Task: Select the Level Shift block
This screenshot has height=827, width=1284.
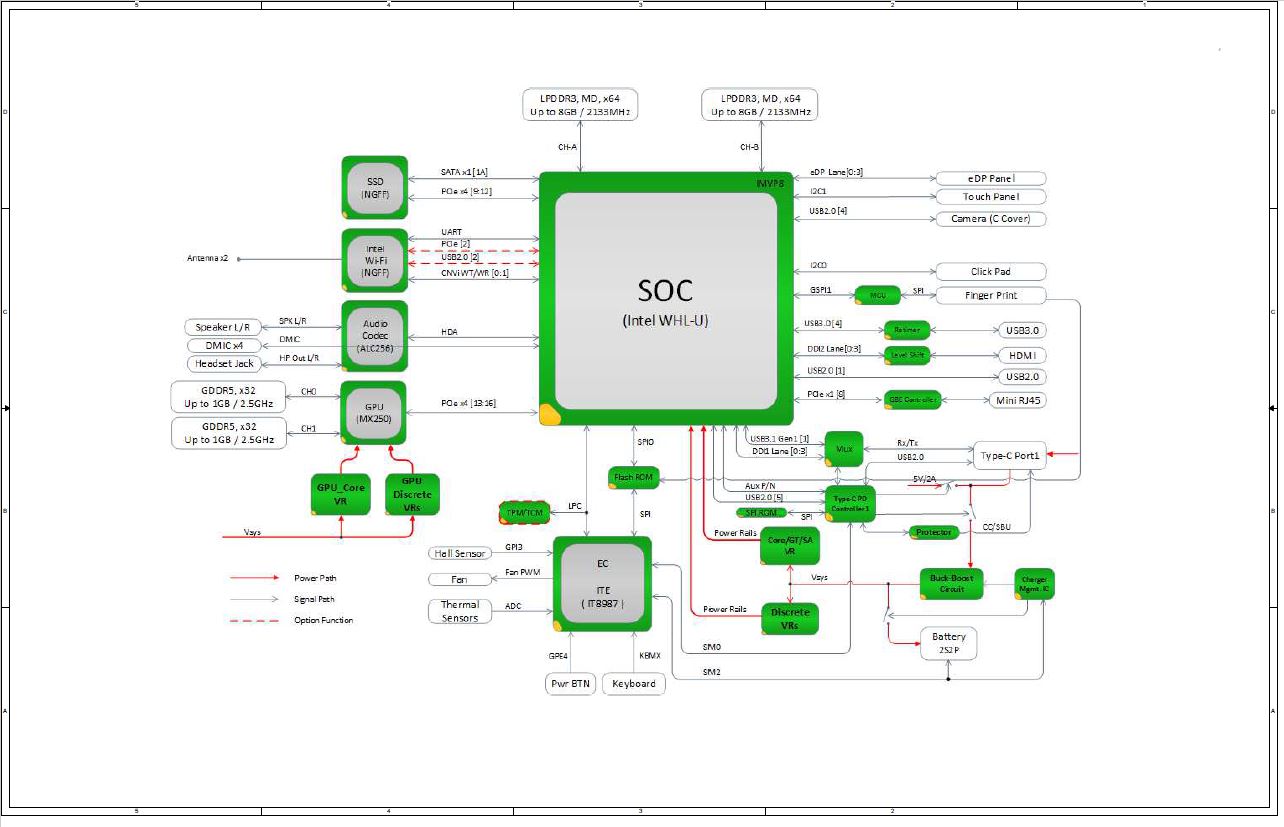Action: [x=907, y=355]
